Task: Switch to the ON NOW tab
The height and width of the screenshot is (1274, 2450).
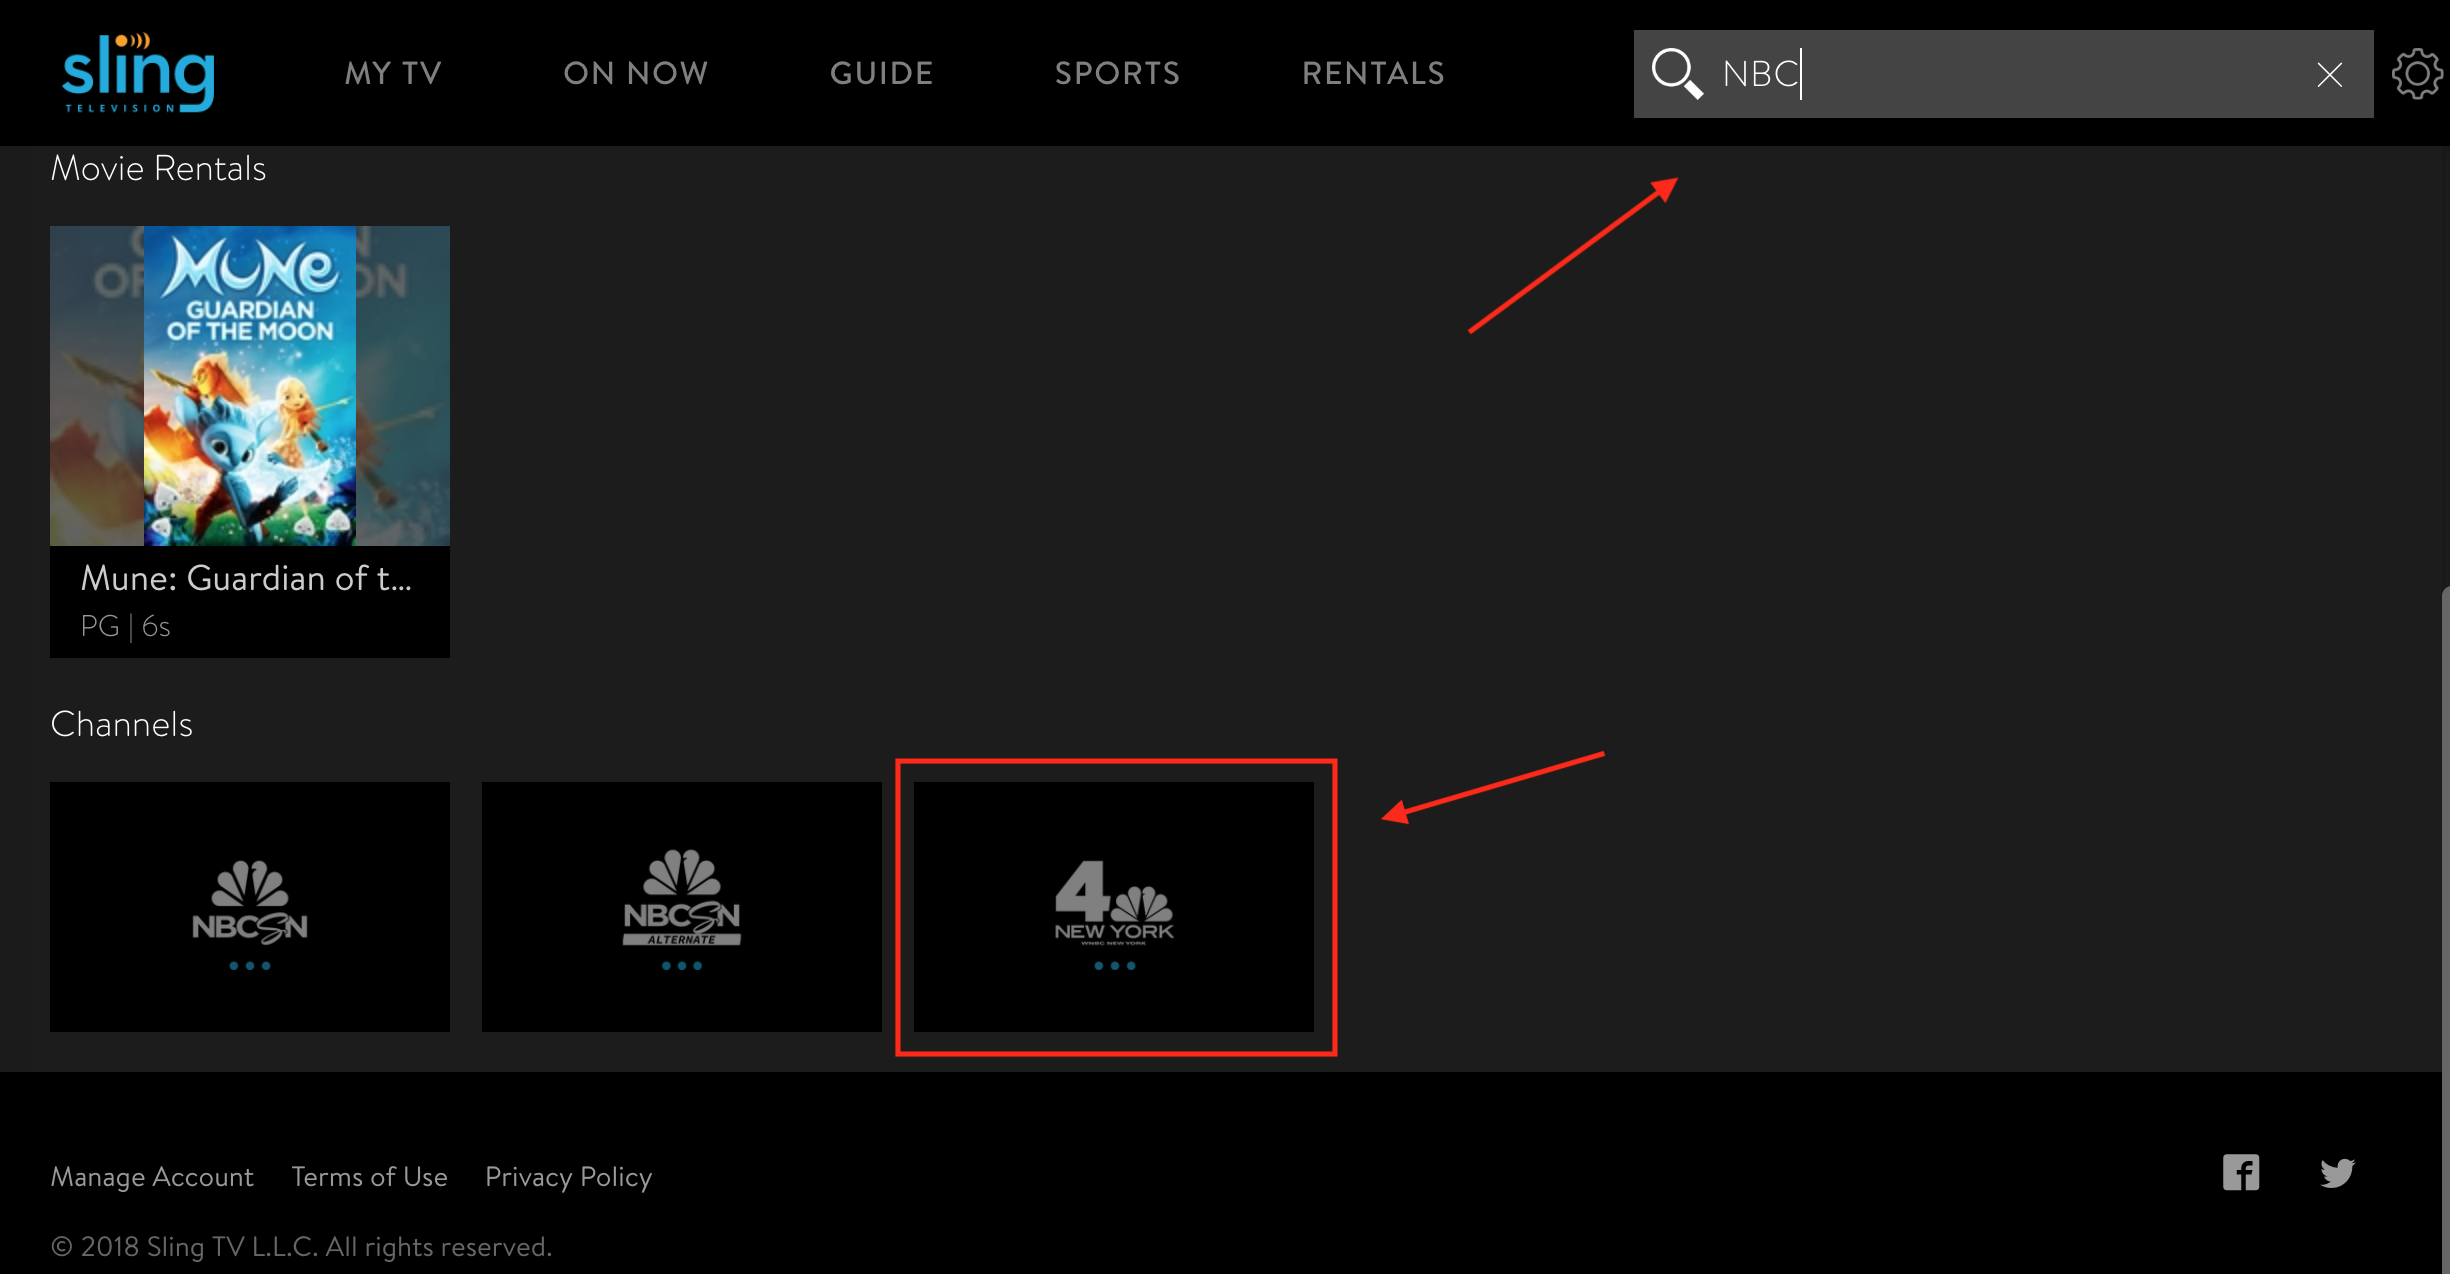Action: click(636, 73)
